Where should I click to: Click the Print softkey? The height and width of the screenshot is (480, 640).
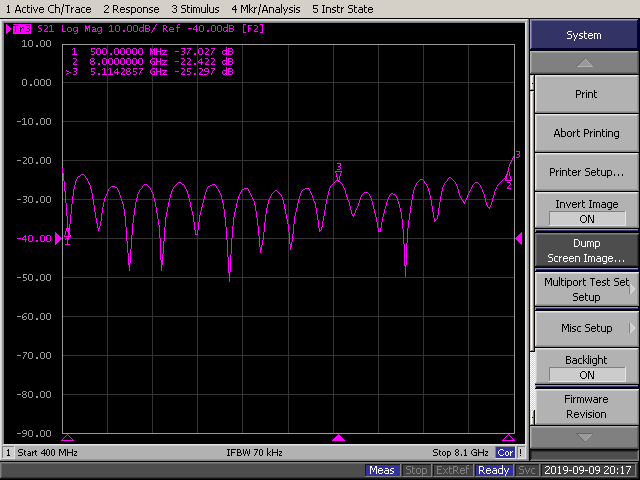pos(586,94)
